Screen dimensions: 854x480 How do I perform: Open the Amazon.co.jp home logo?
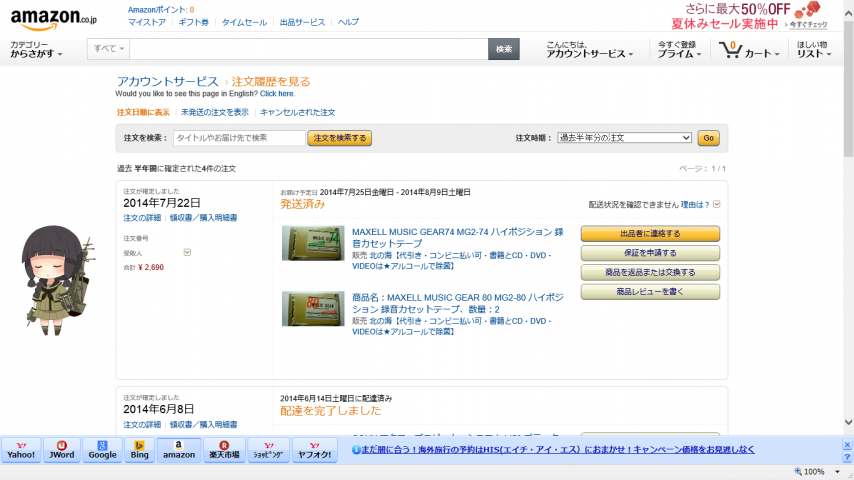click(53, 20)
